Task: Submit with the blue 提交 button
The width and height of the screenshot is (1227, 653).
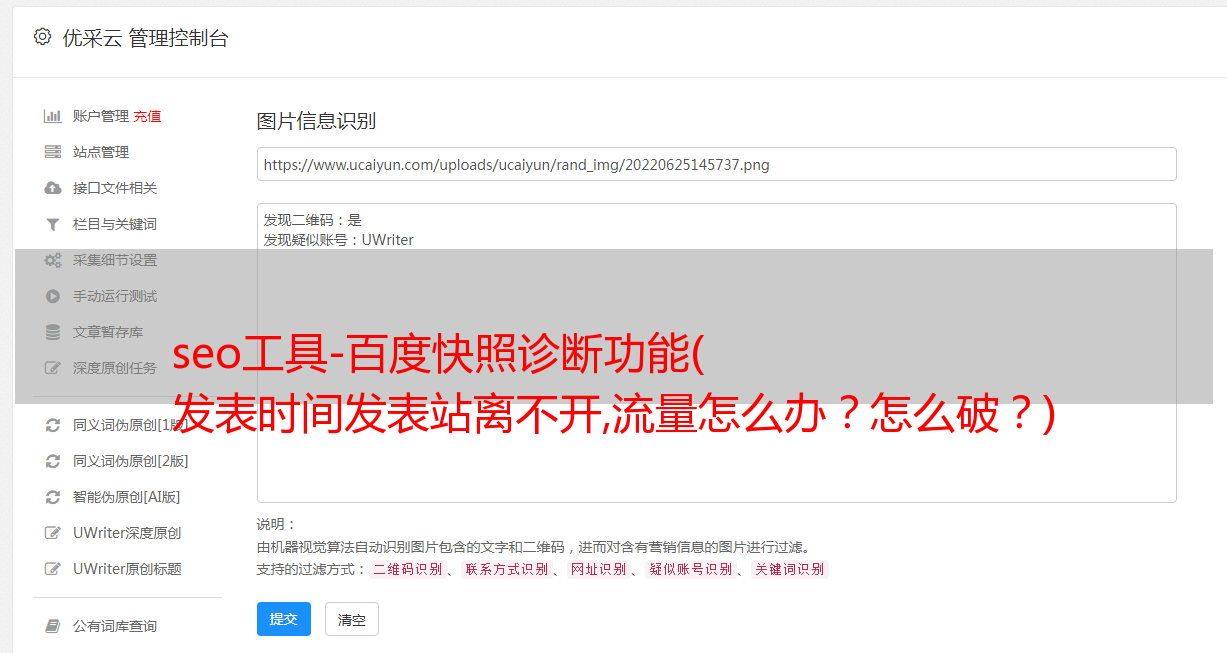Action: click(x=284, y=619)
